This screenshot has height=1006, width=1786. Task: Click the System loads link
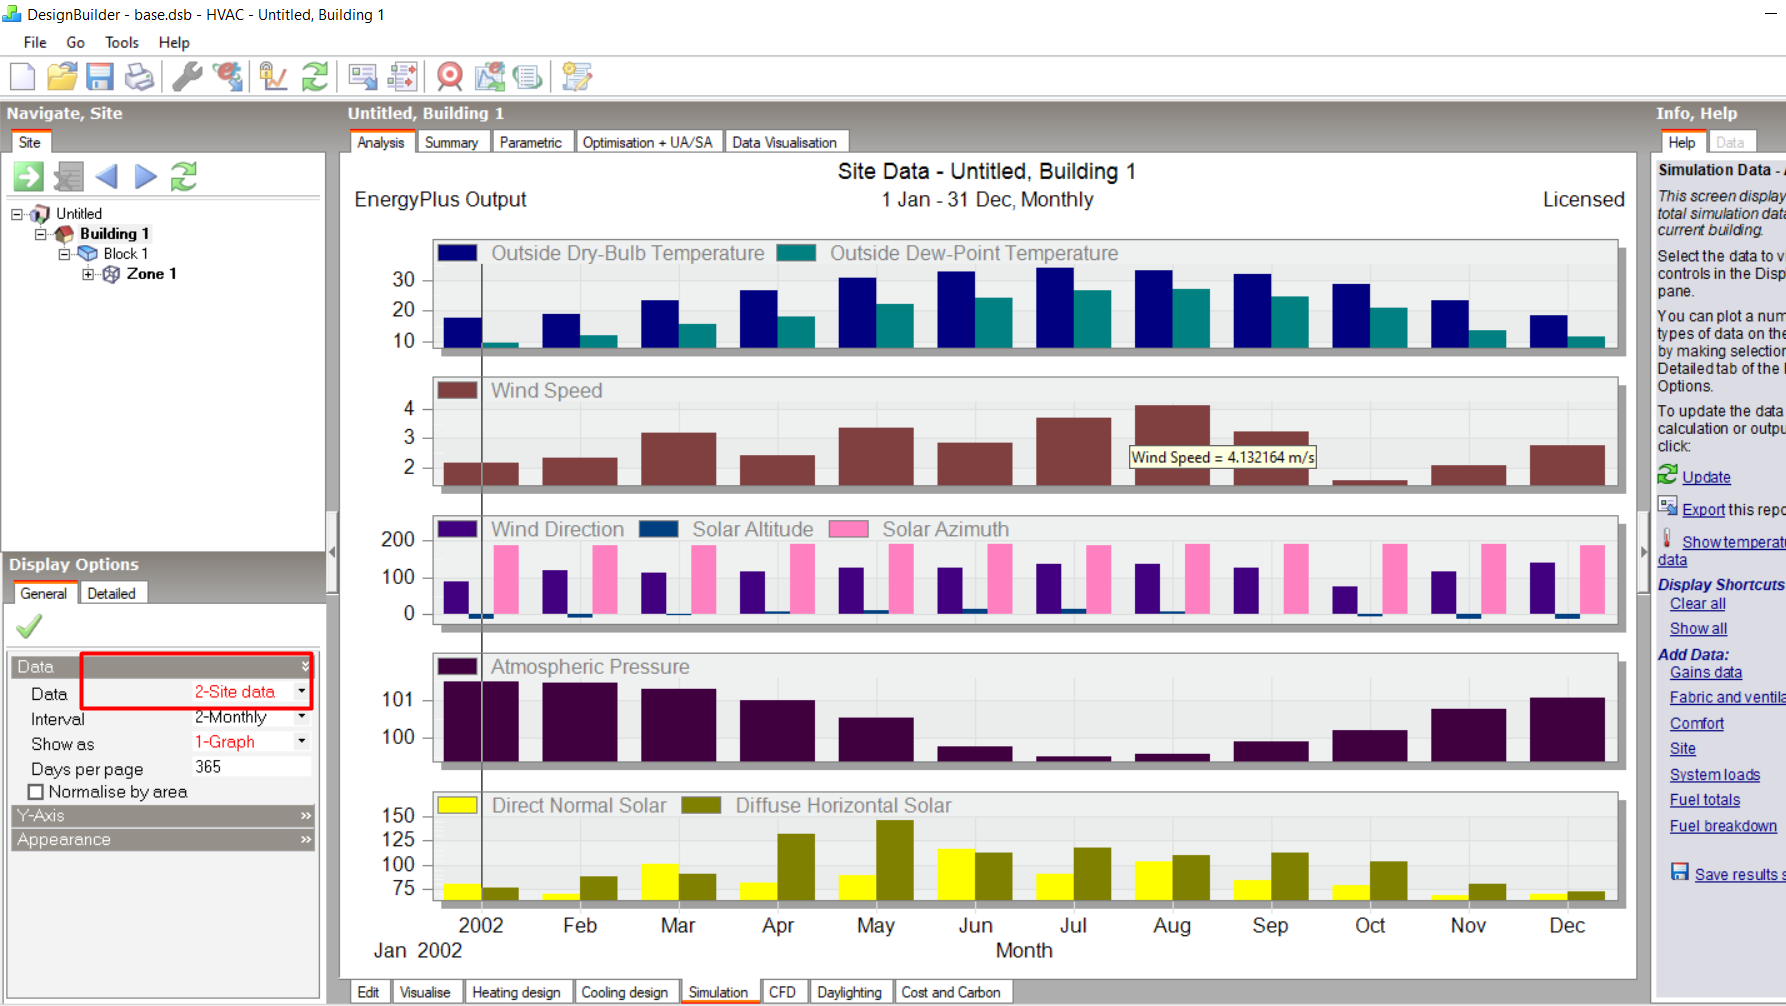[x=1715, y=775]
